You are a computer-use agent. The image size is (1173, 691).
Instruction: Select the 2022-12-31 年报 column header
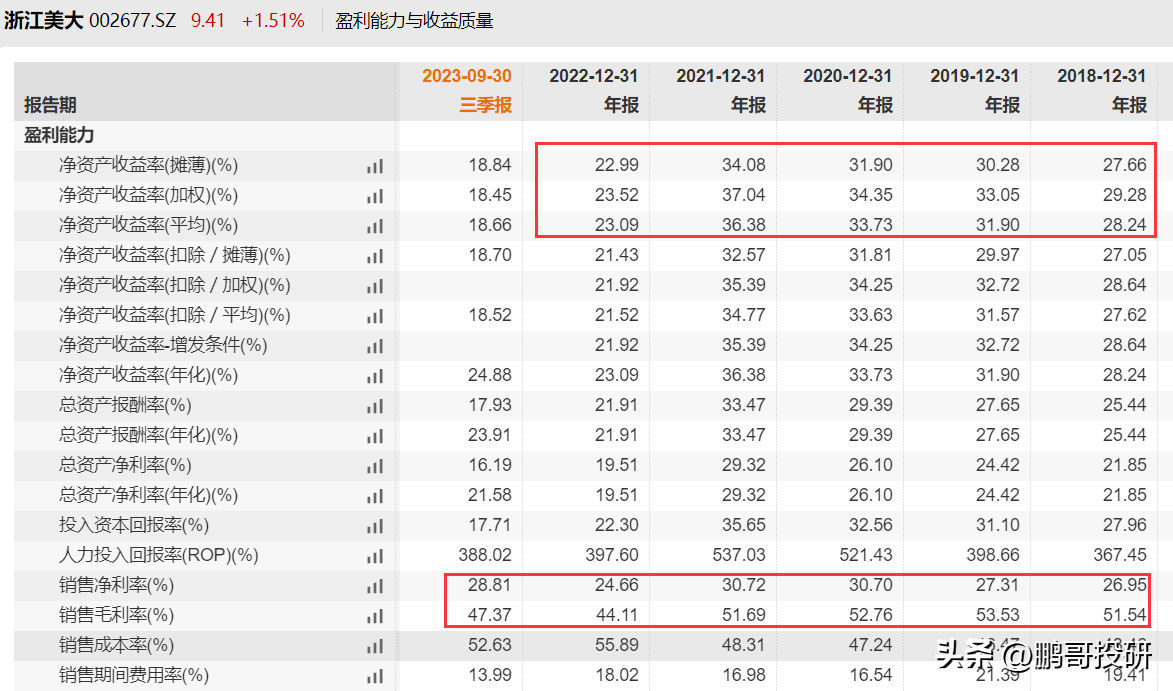coord(594,90)
